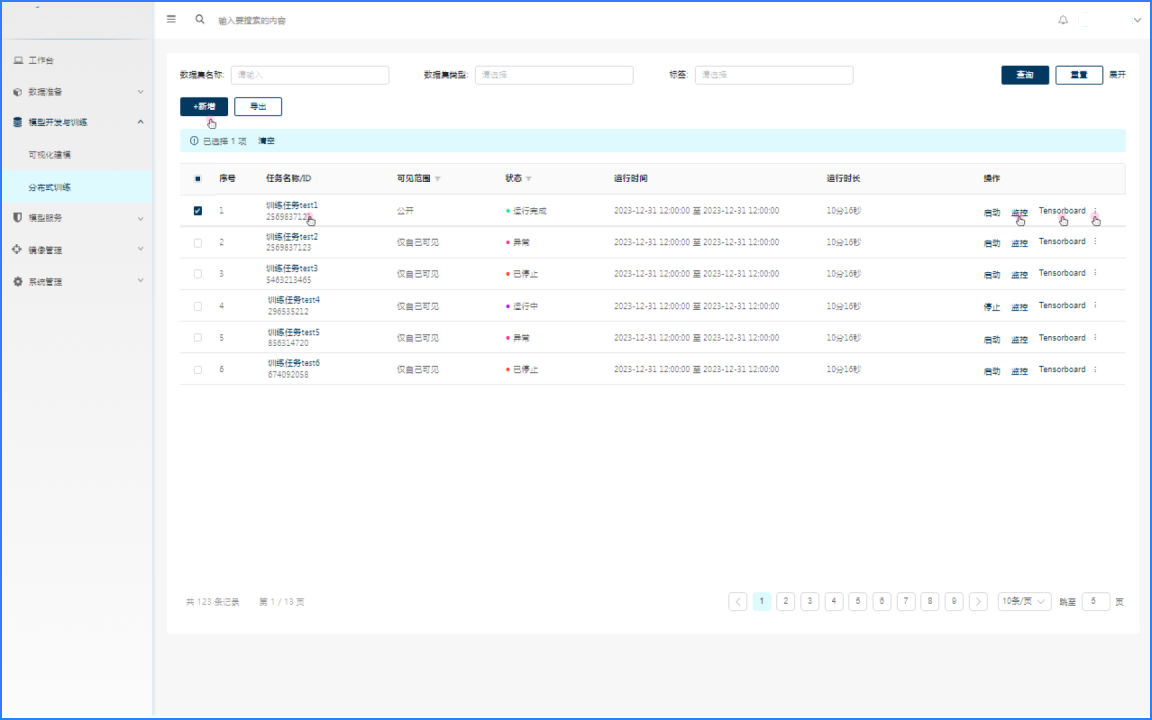Go to next page with right arrow
This screenshot has width=1152, height=720.
[x=978, y=601]
